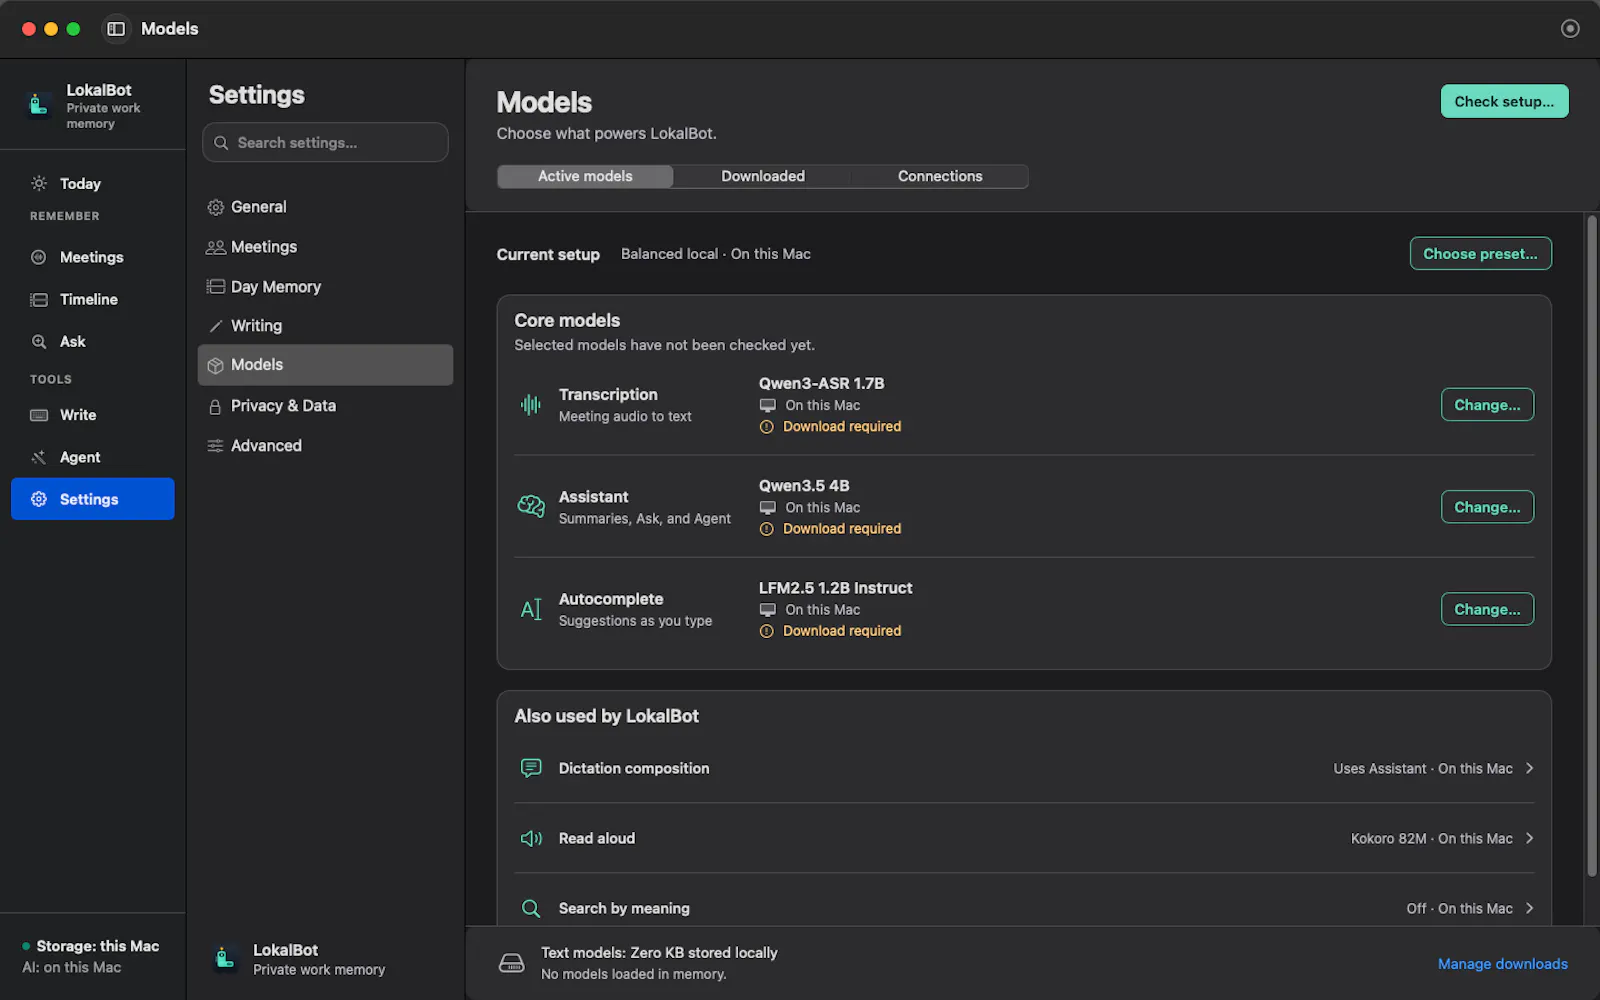Toggle the sidebar with the title bar icon
1600x1000 pixels.
pyautogui.click(x=116, y=29)
